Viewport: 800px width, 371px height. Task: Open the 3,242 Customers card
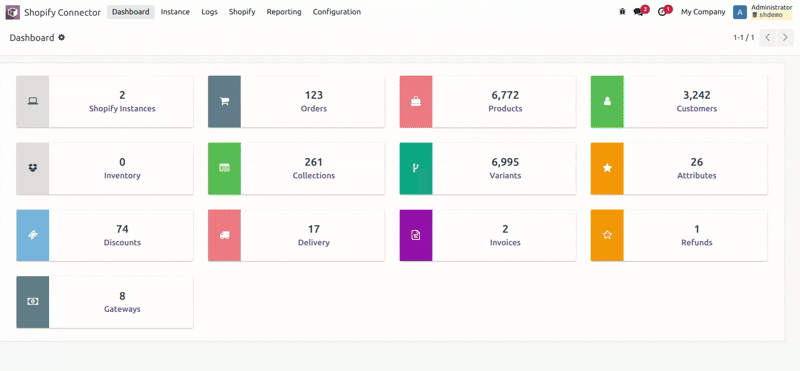point(679,102)
